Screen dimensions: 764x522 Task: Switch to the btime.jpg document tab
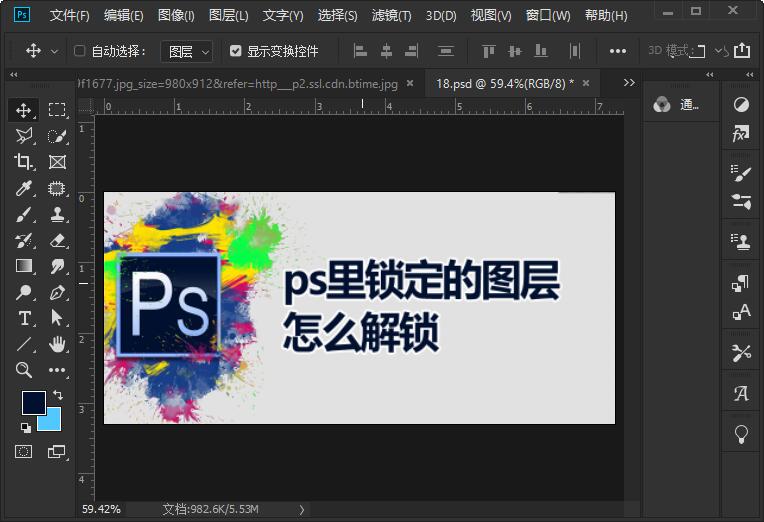pyautogui.click(x=238, y=84)
